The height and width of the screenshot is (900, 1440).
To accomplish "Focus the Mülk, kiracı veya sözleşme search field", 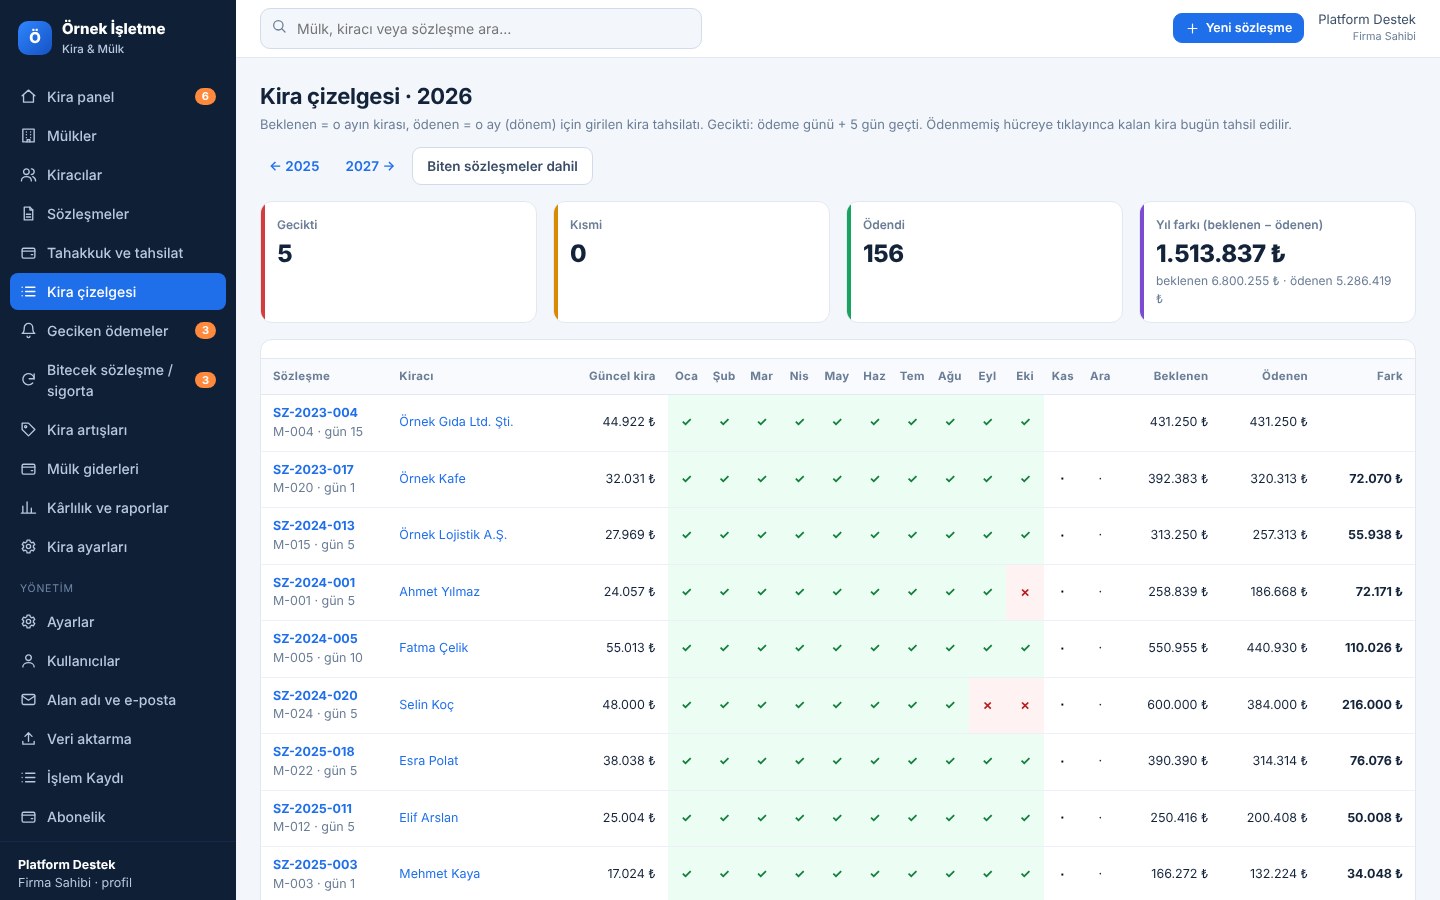I will [x=481, y=29].
